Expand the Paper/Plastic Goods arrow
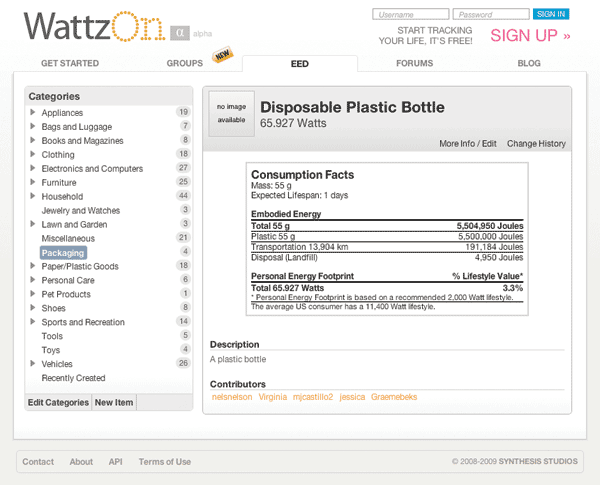The width and height of the screenshot is (600, 485). 33,266
